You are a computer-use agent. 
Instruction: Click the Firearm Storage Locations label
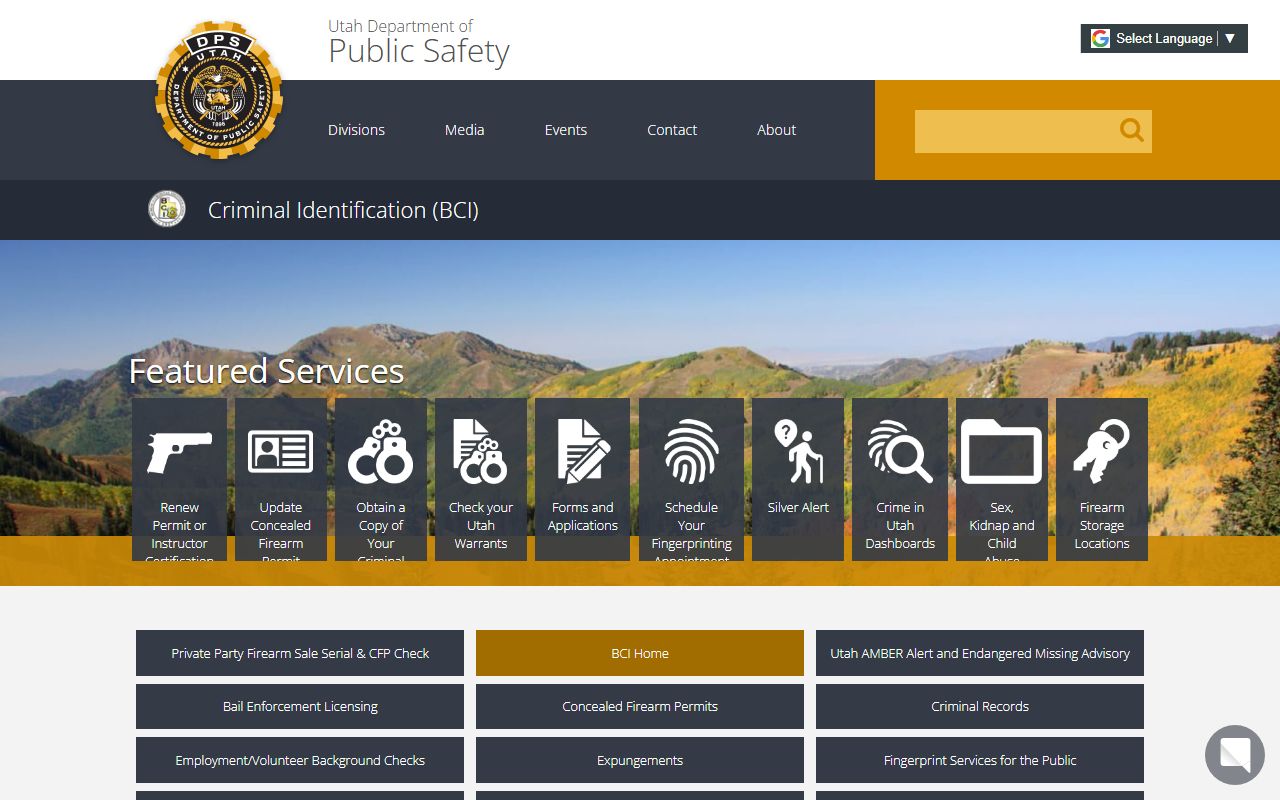pyautogui.click(x=1102, y=525)
